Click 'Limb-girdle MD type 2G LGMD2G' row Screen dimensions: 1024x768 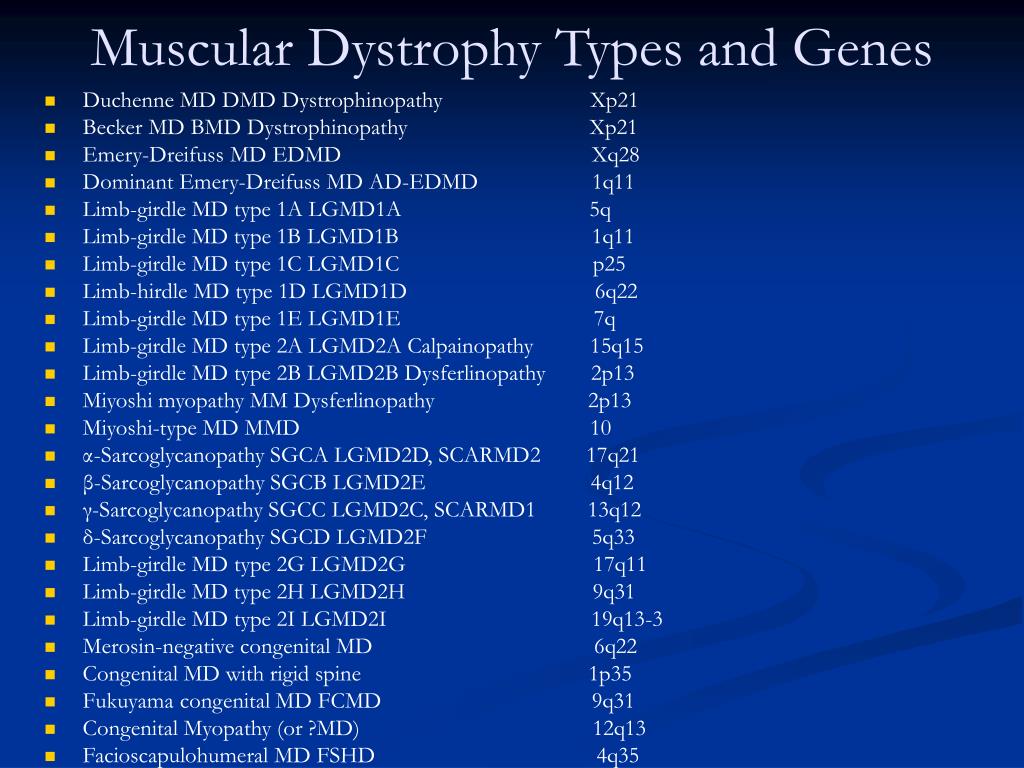point(244,566)
